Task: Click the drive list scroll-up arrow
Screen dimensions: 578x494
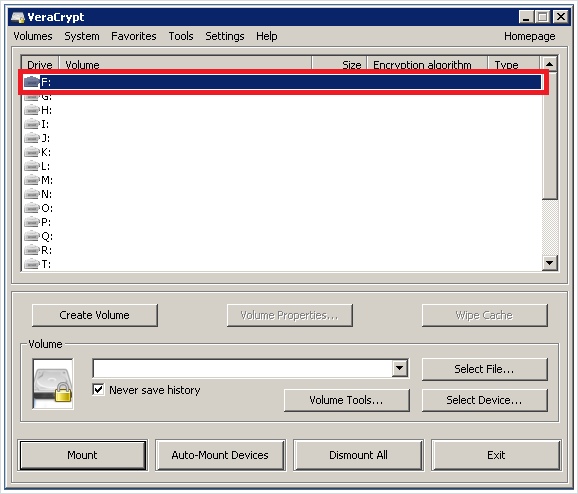Action: (x=550, y=64)
